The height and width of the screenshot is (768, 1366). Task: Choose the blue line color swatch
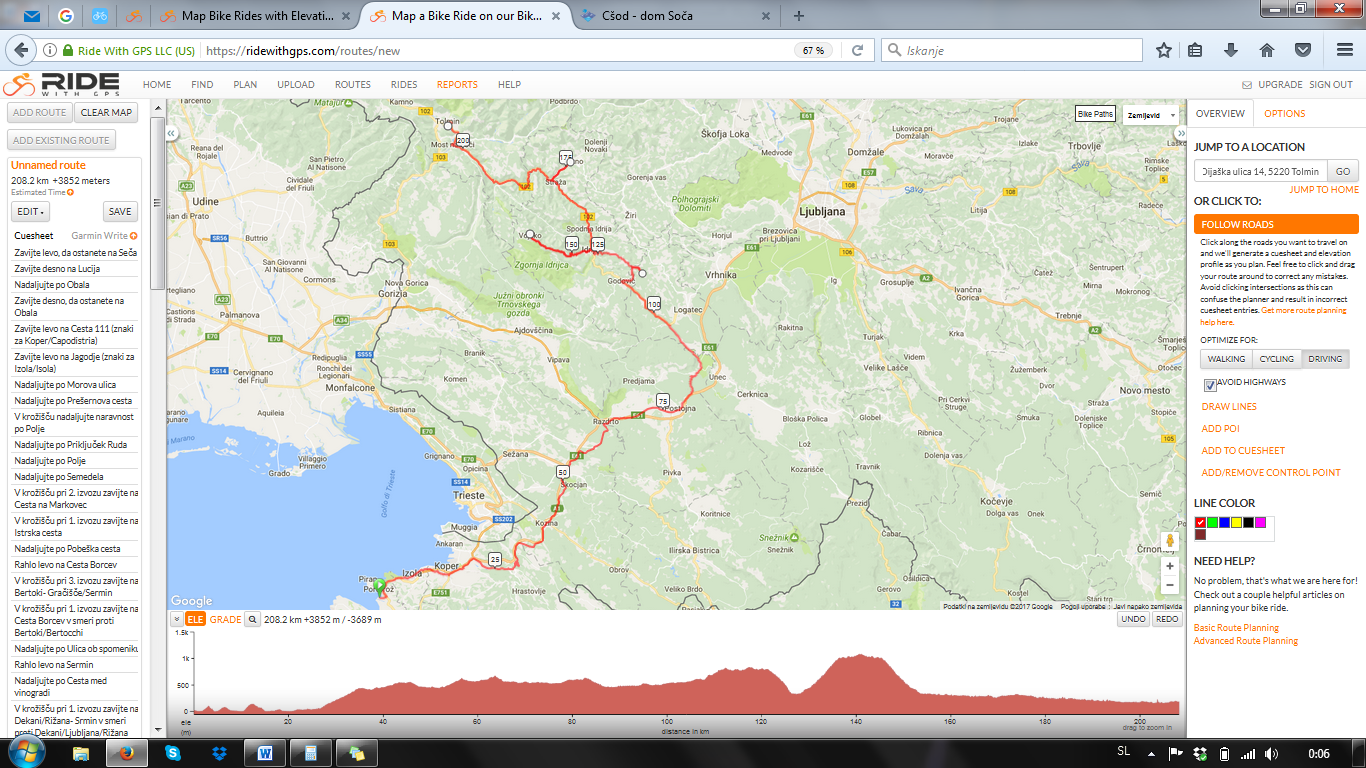pos(1225,523)
